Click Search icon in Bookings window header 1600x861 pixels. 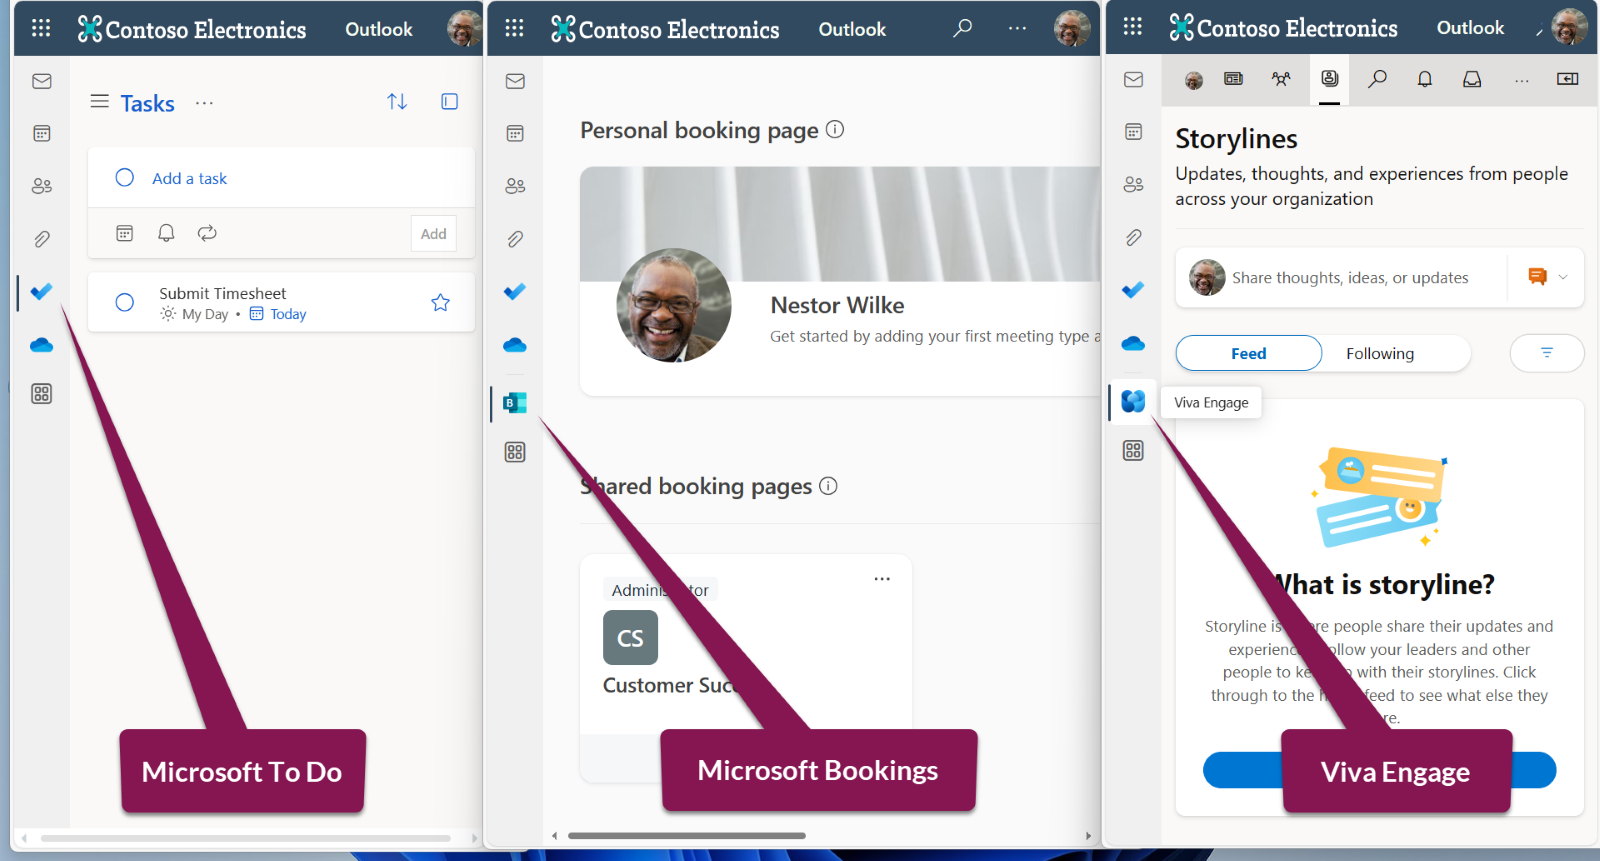pyautogui.click(x=962, y=28)
